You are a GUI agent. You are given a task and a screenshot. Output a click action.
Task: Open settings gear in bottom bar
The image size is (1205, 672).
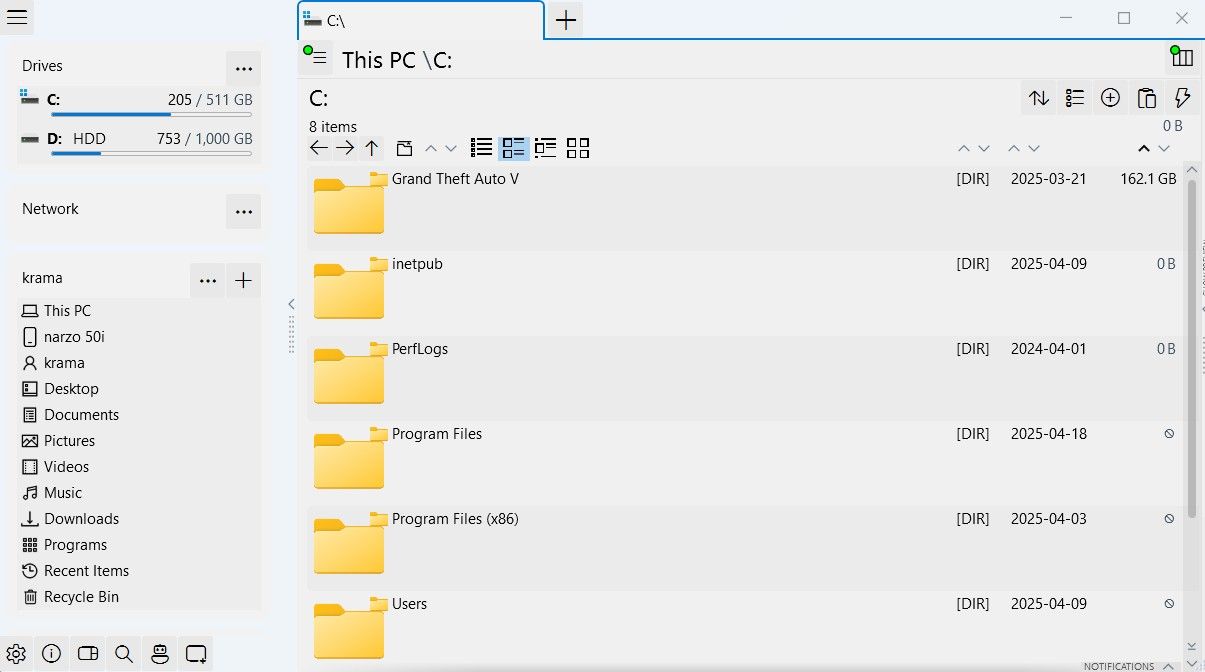16,654
